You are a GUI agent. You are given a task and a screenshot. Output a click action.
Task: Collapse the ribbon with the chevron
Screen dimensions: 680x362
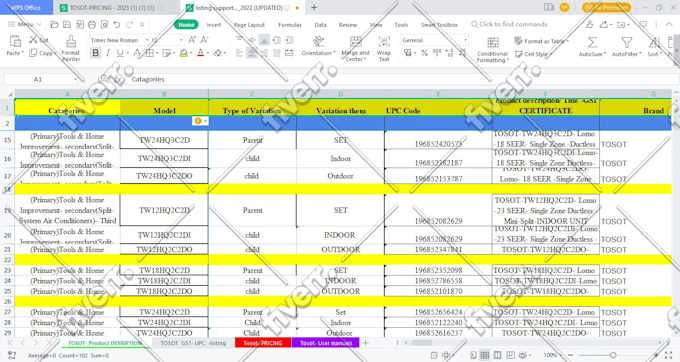point(669,25)
